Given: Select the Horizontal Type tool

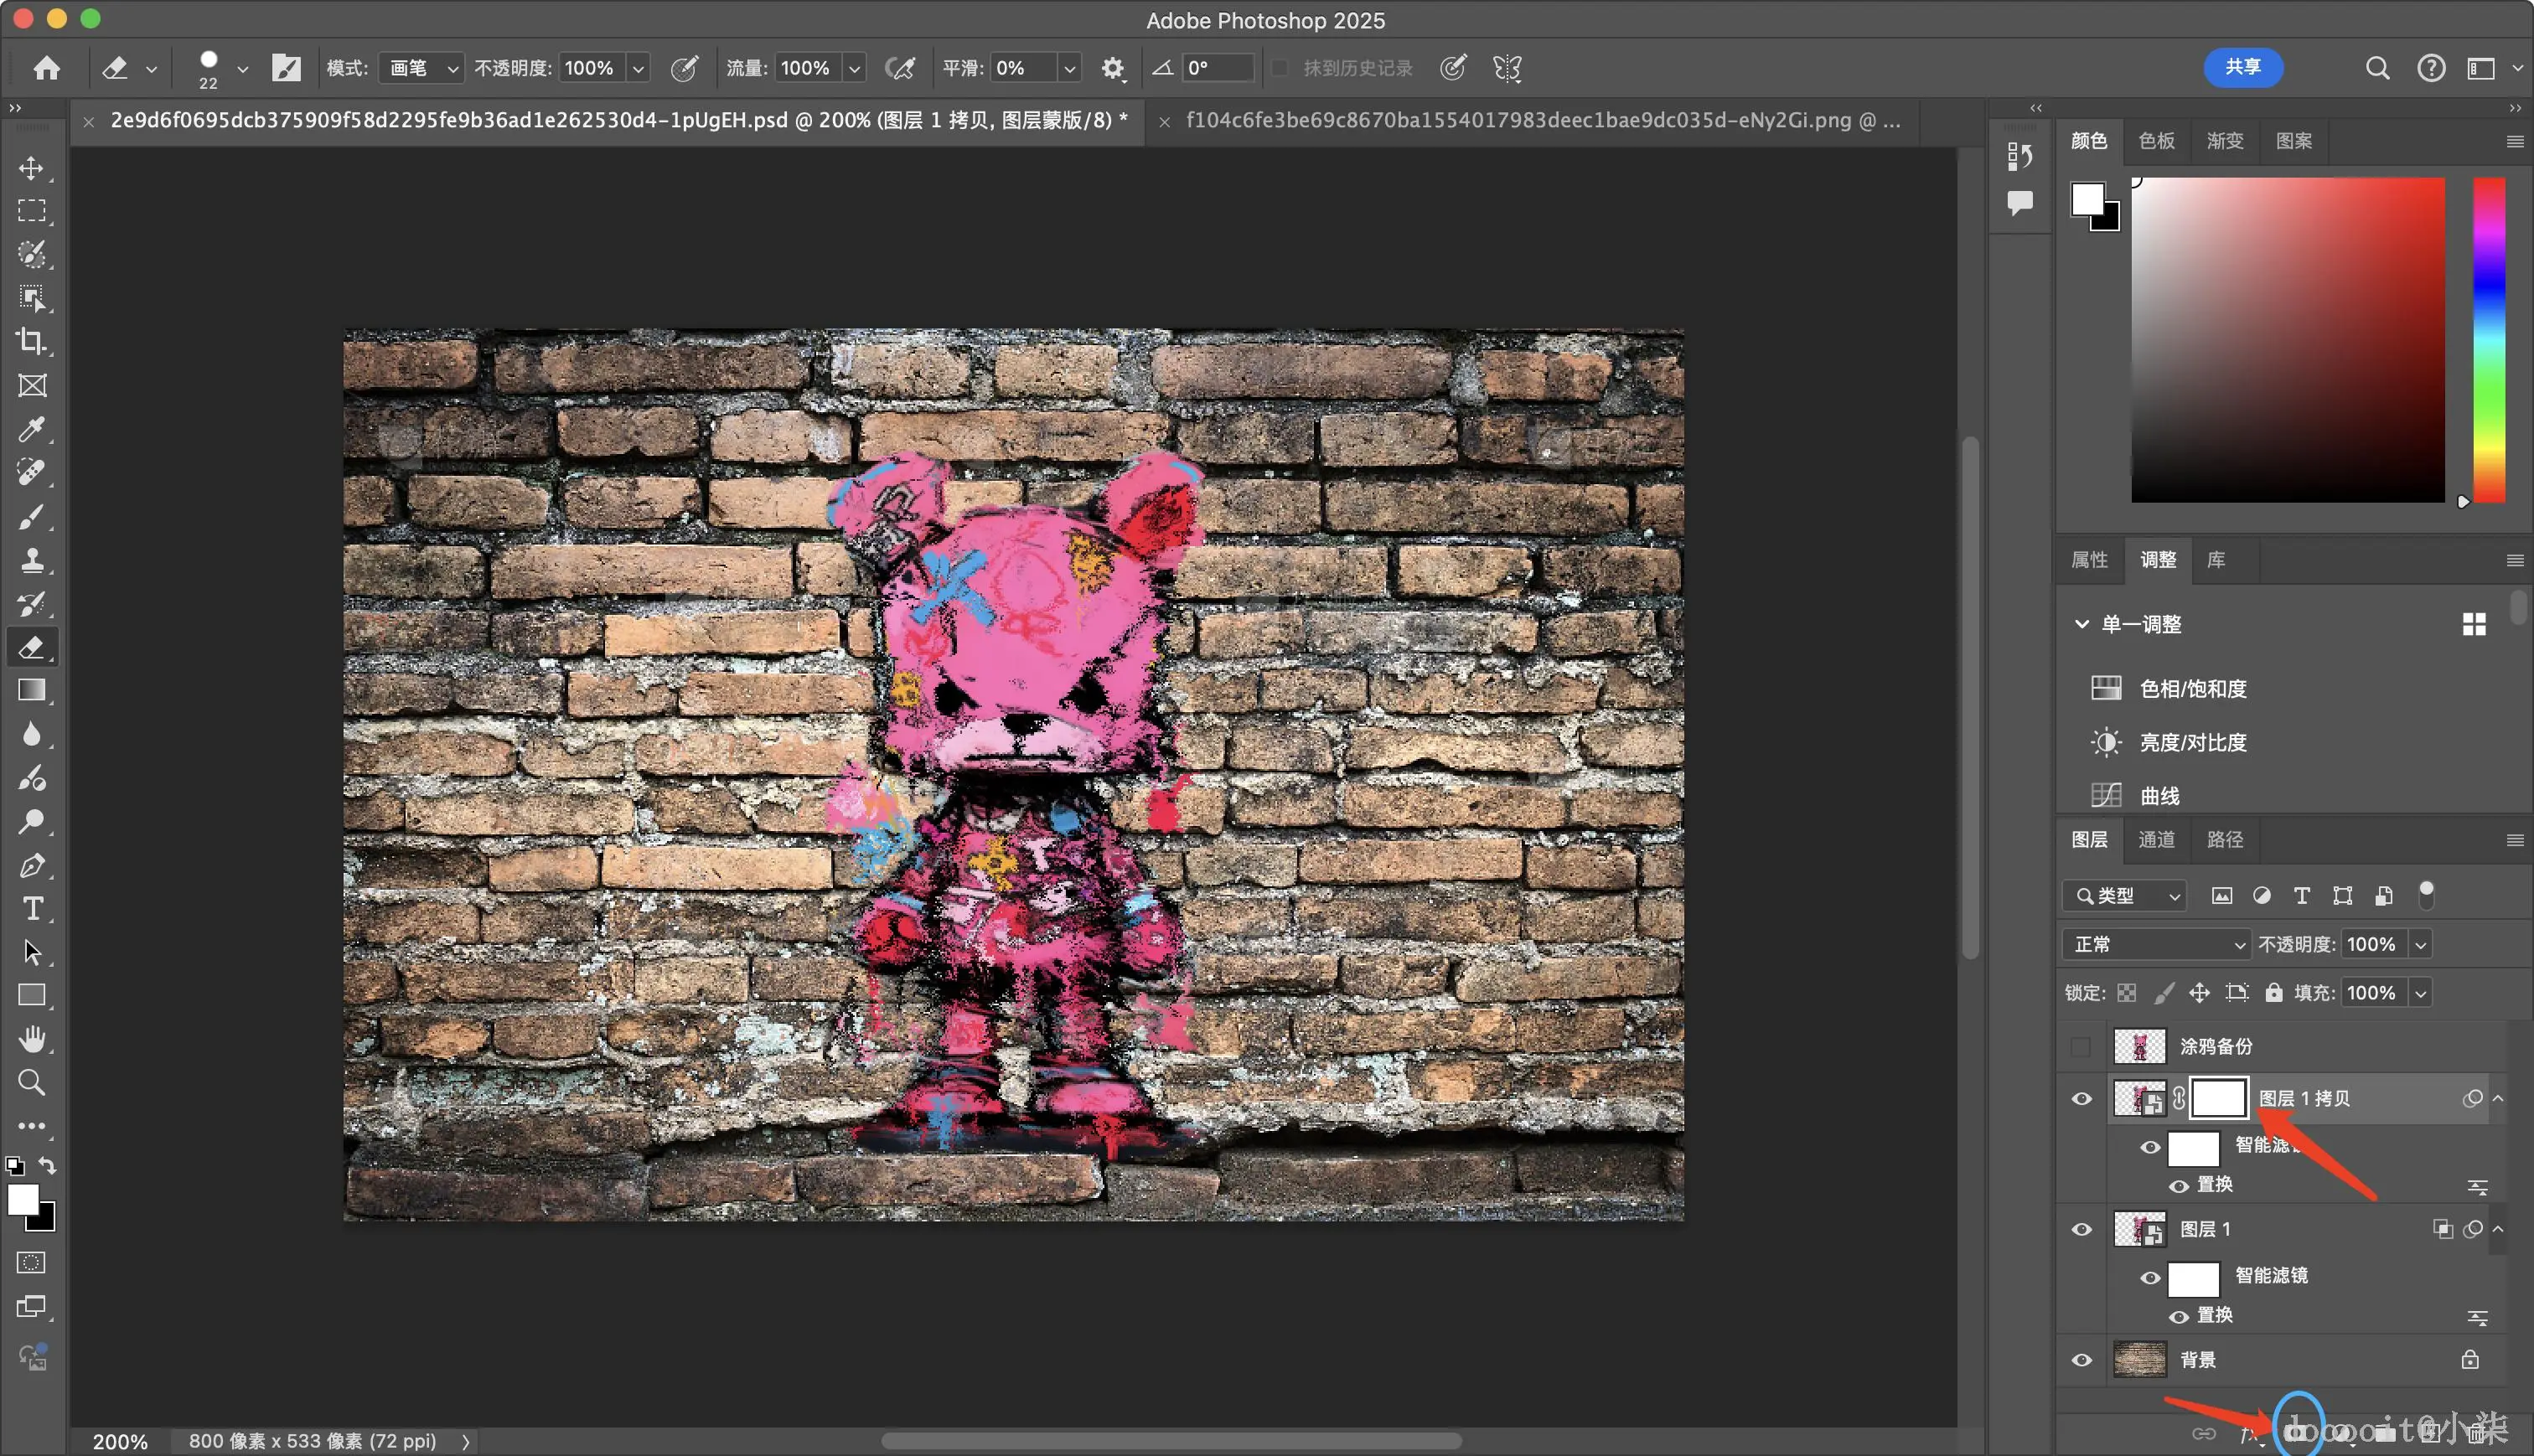Looking at the screenshot, I should 32,909.
